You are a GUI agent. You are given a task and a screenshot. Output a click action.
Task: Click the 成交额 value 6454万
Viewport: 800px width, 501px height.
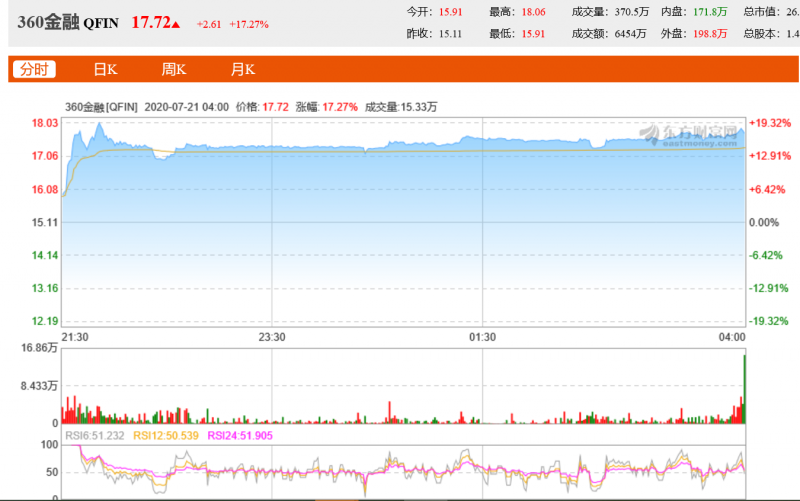(x=631, y=34)
